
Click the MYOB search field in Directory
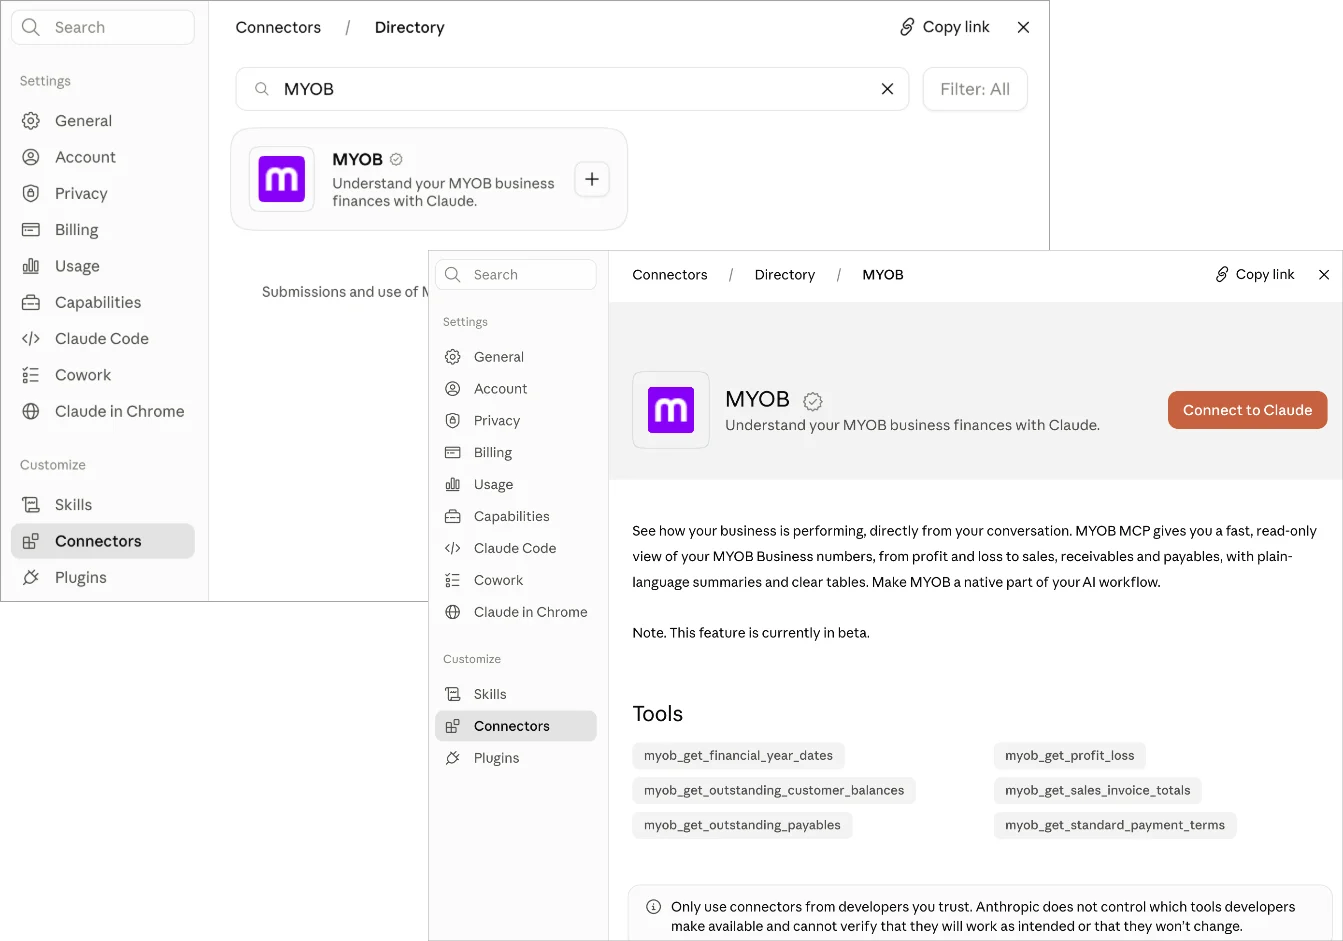click(572, 89)
